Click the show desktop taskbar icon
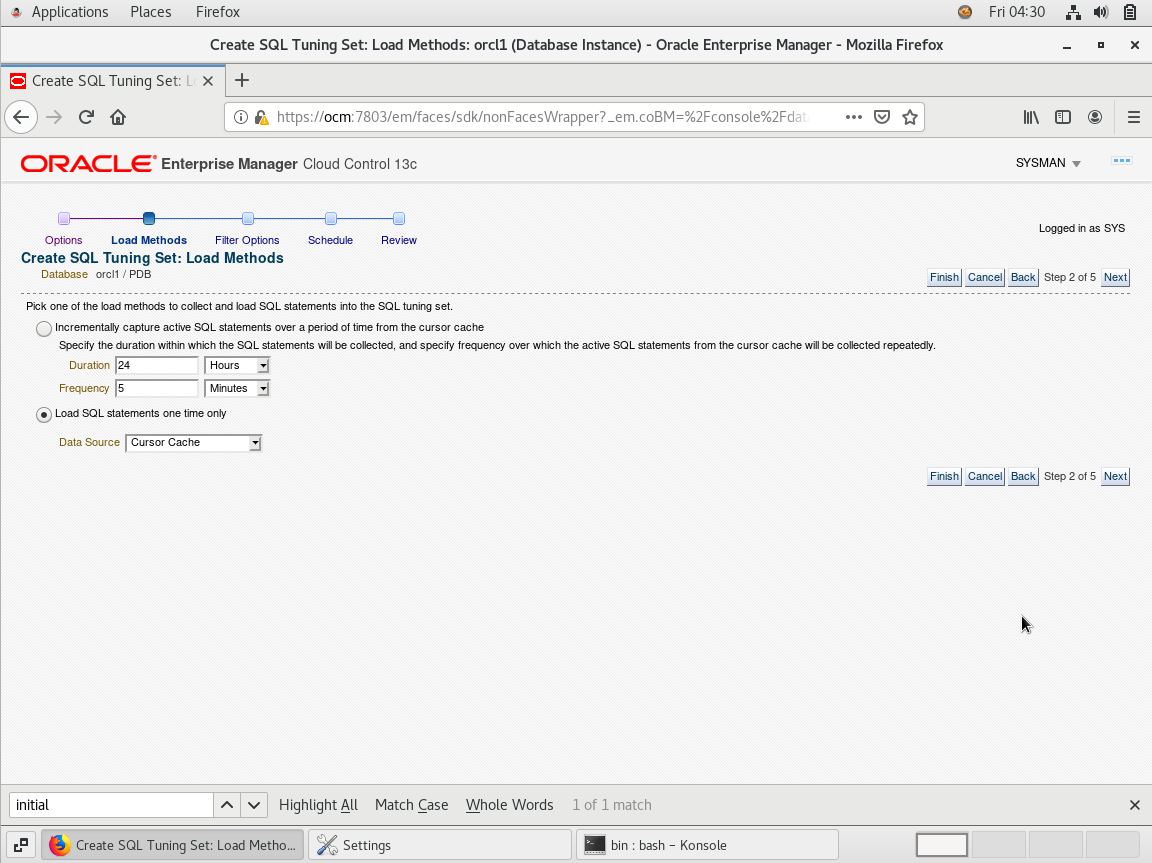Viewport: 1152px width, 863px height. point(21,845)
